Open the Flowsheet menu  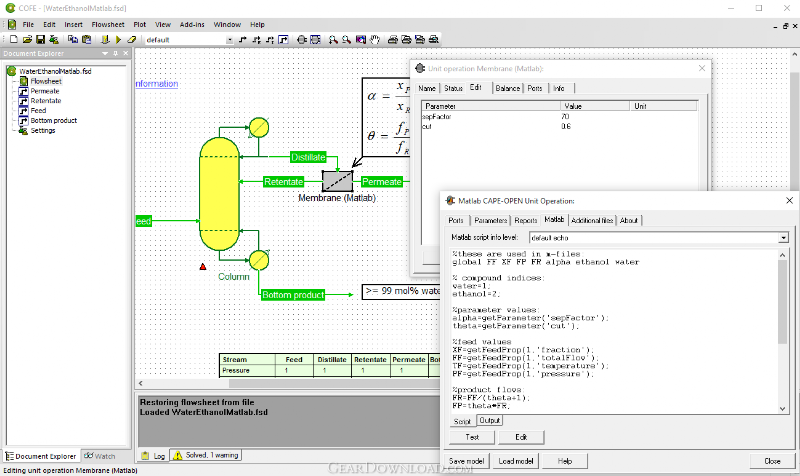(x=108, y=24)
